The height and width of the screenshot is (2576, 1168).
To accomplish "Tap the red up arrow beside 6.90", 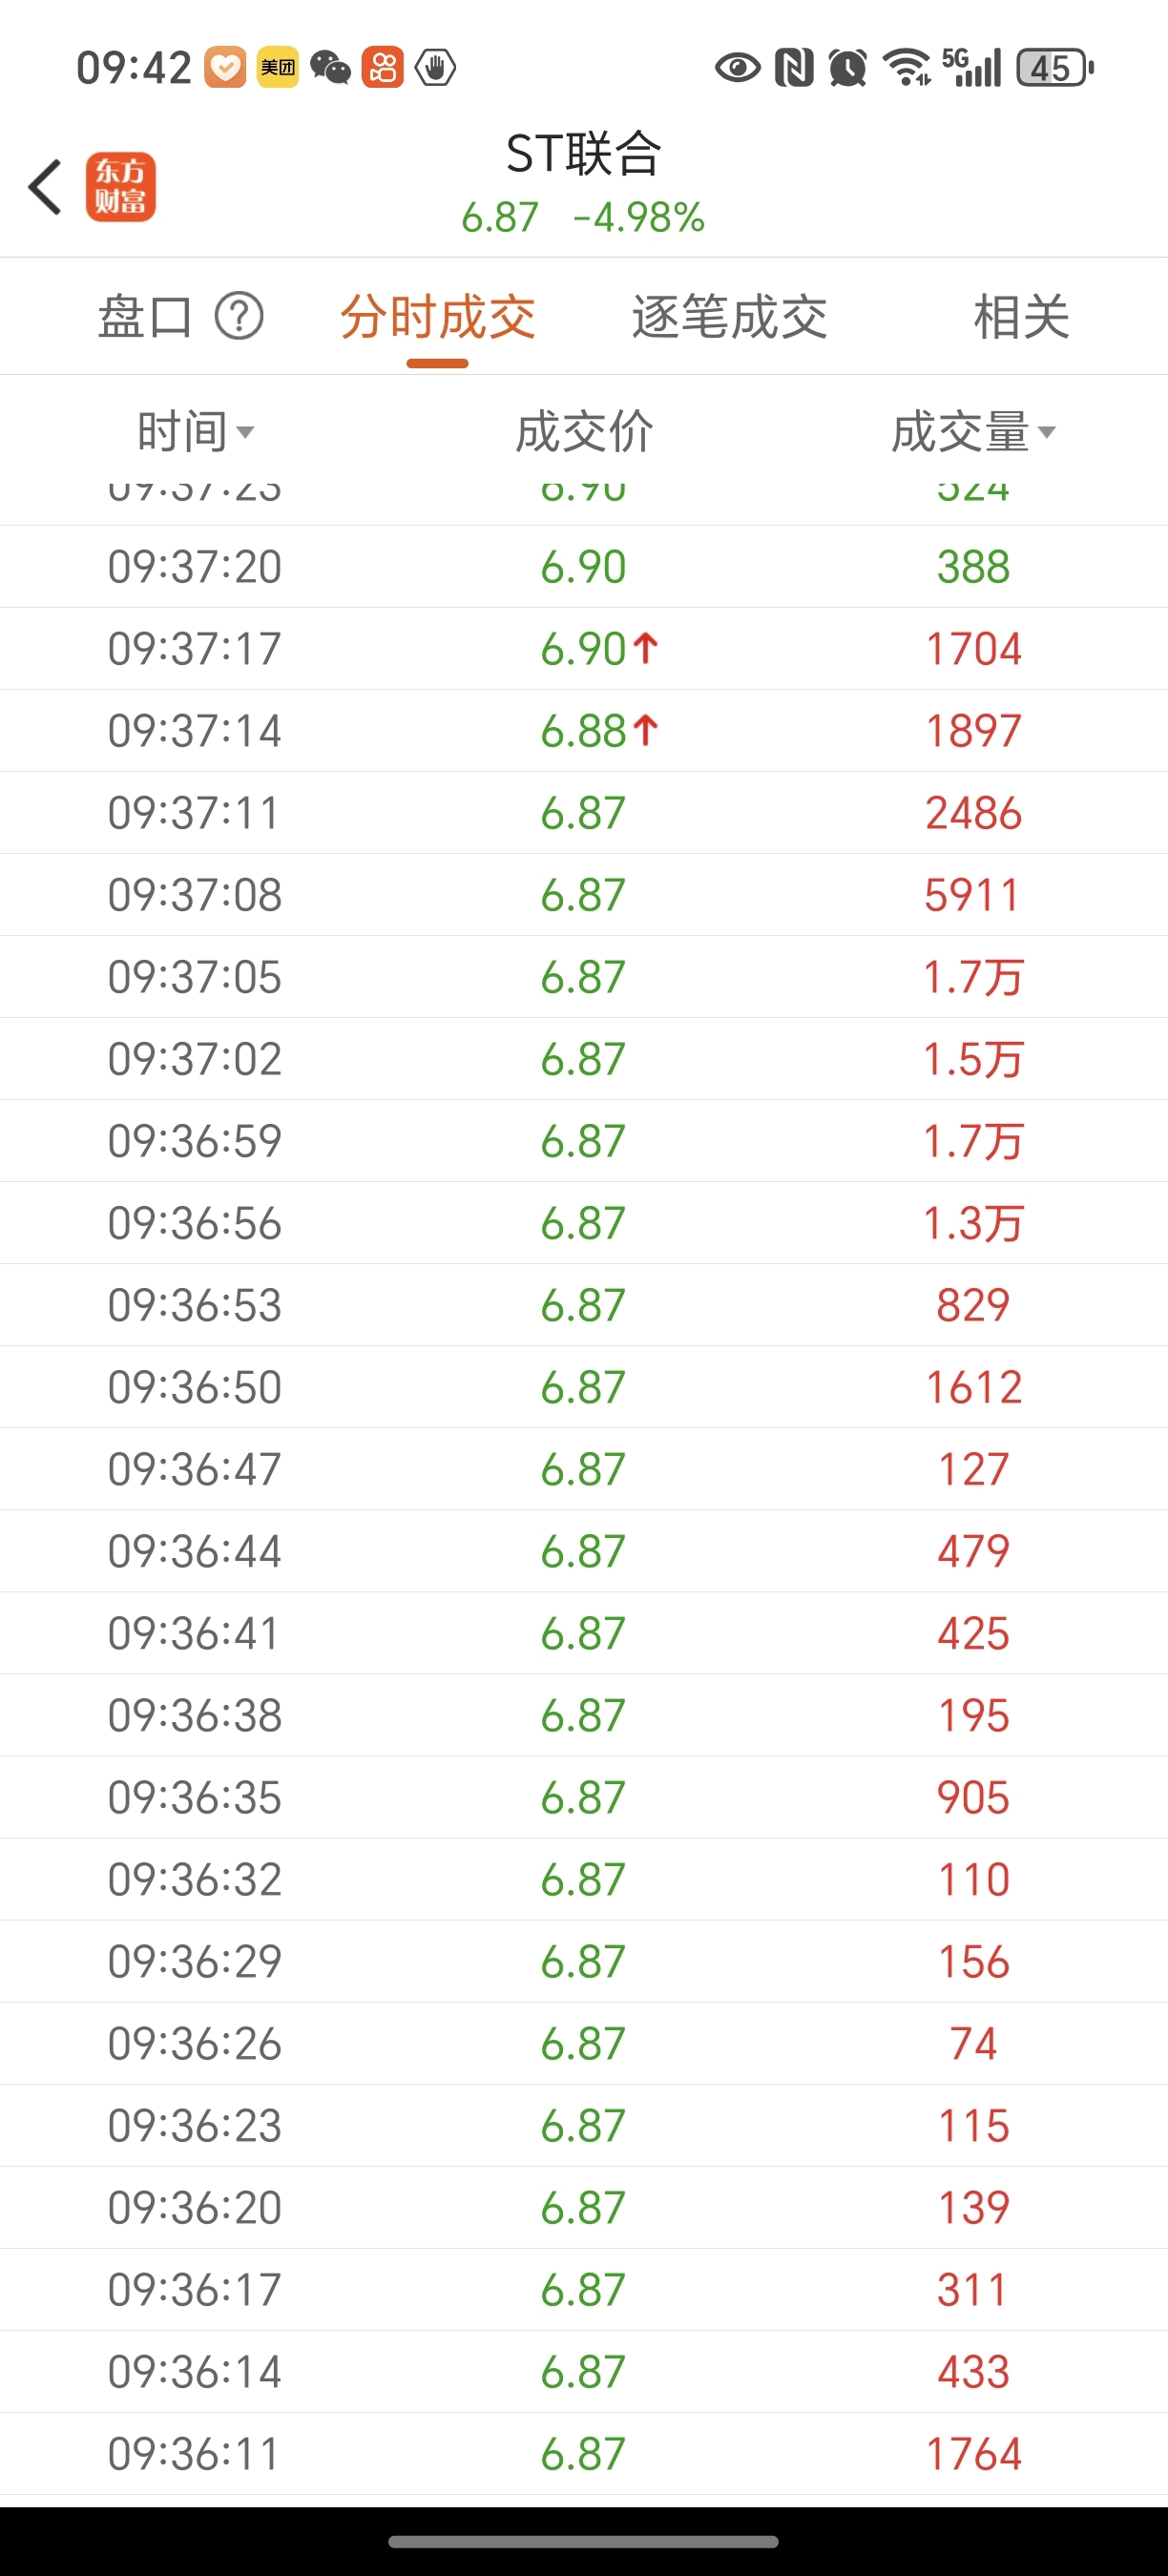I will click(x=646, y=649).
